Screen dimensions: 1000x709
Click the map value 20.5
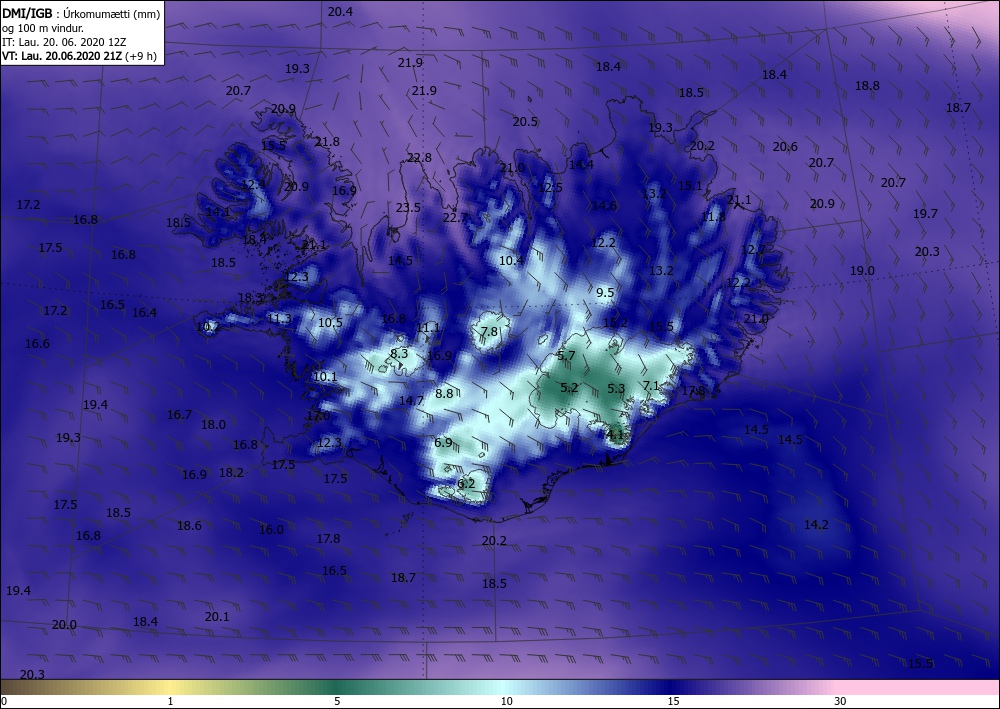(x=525, y=121)
